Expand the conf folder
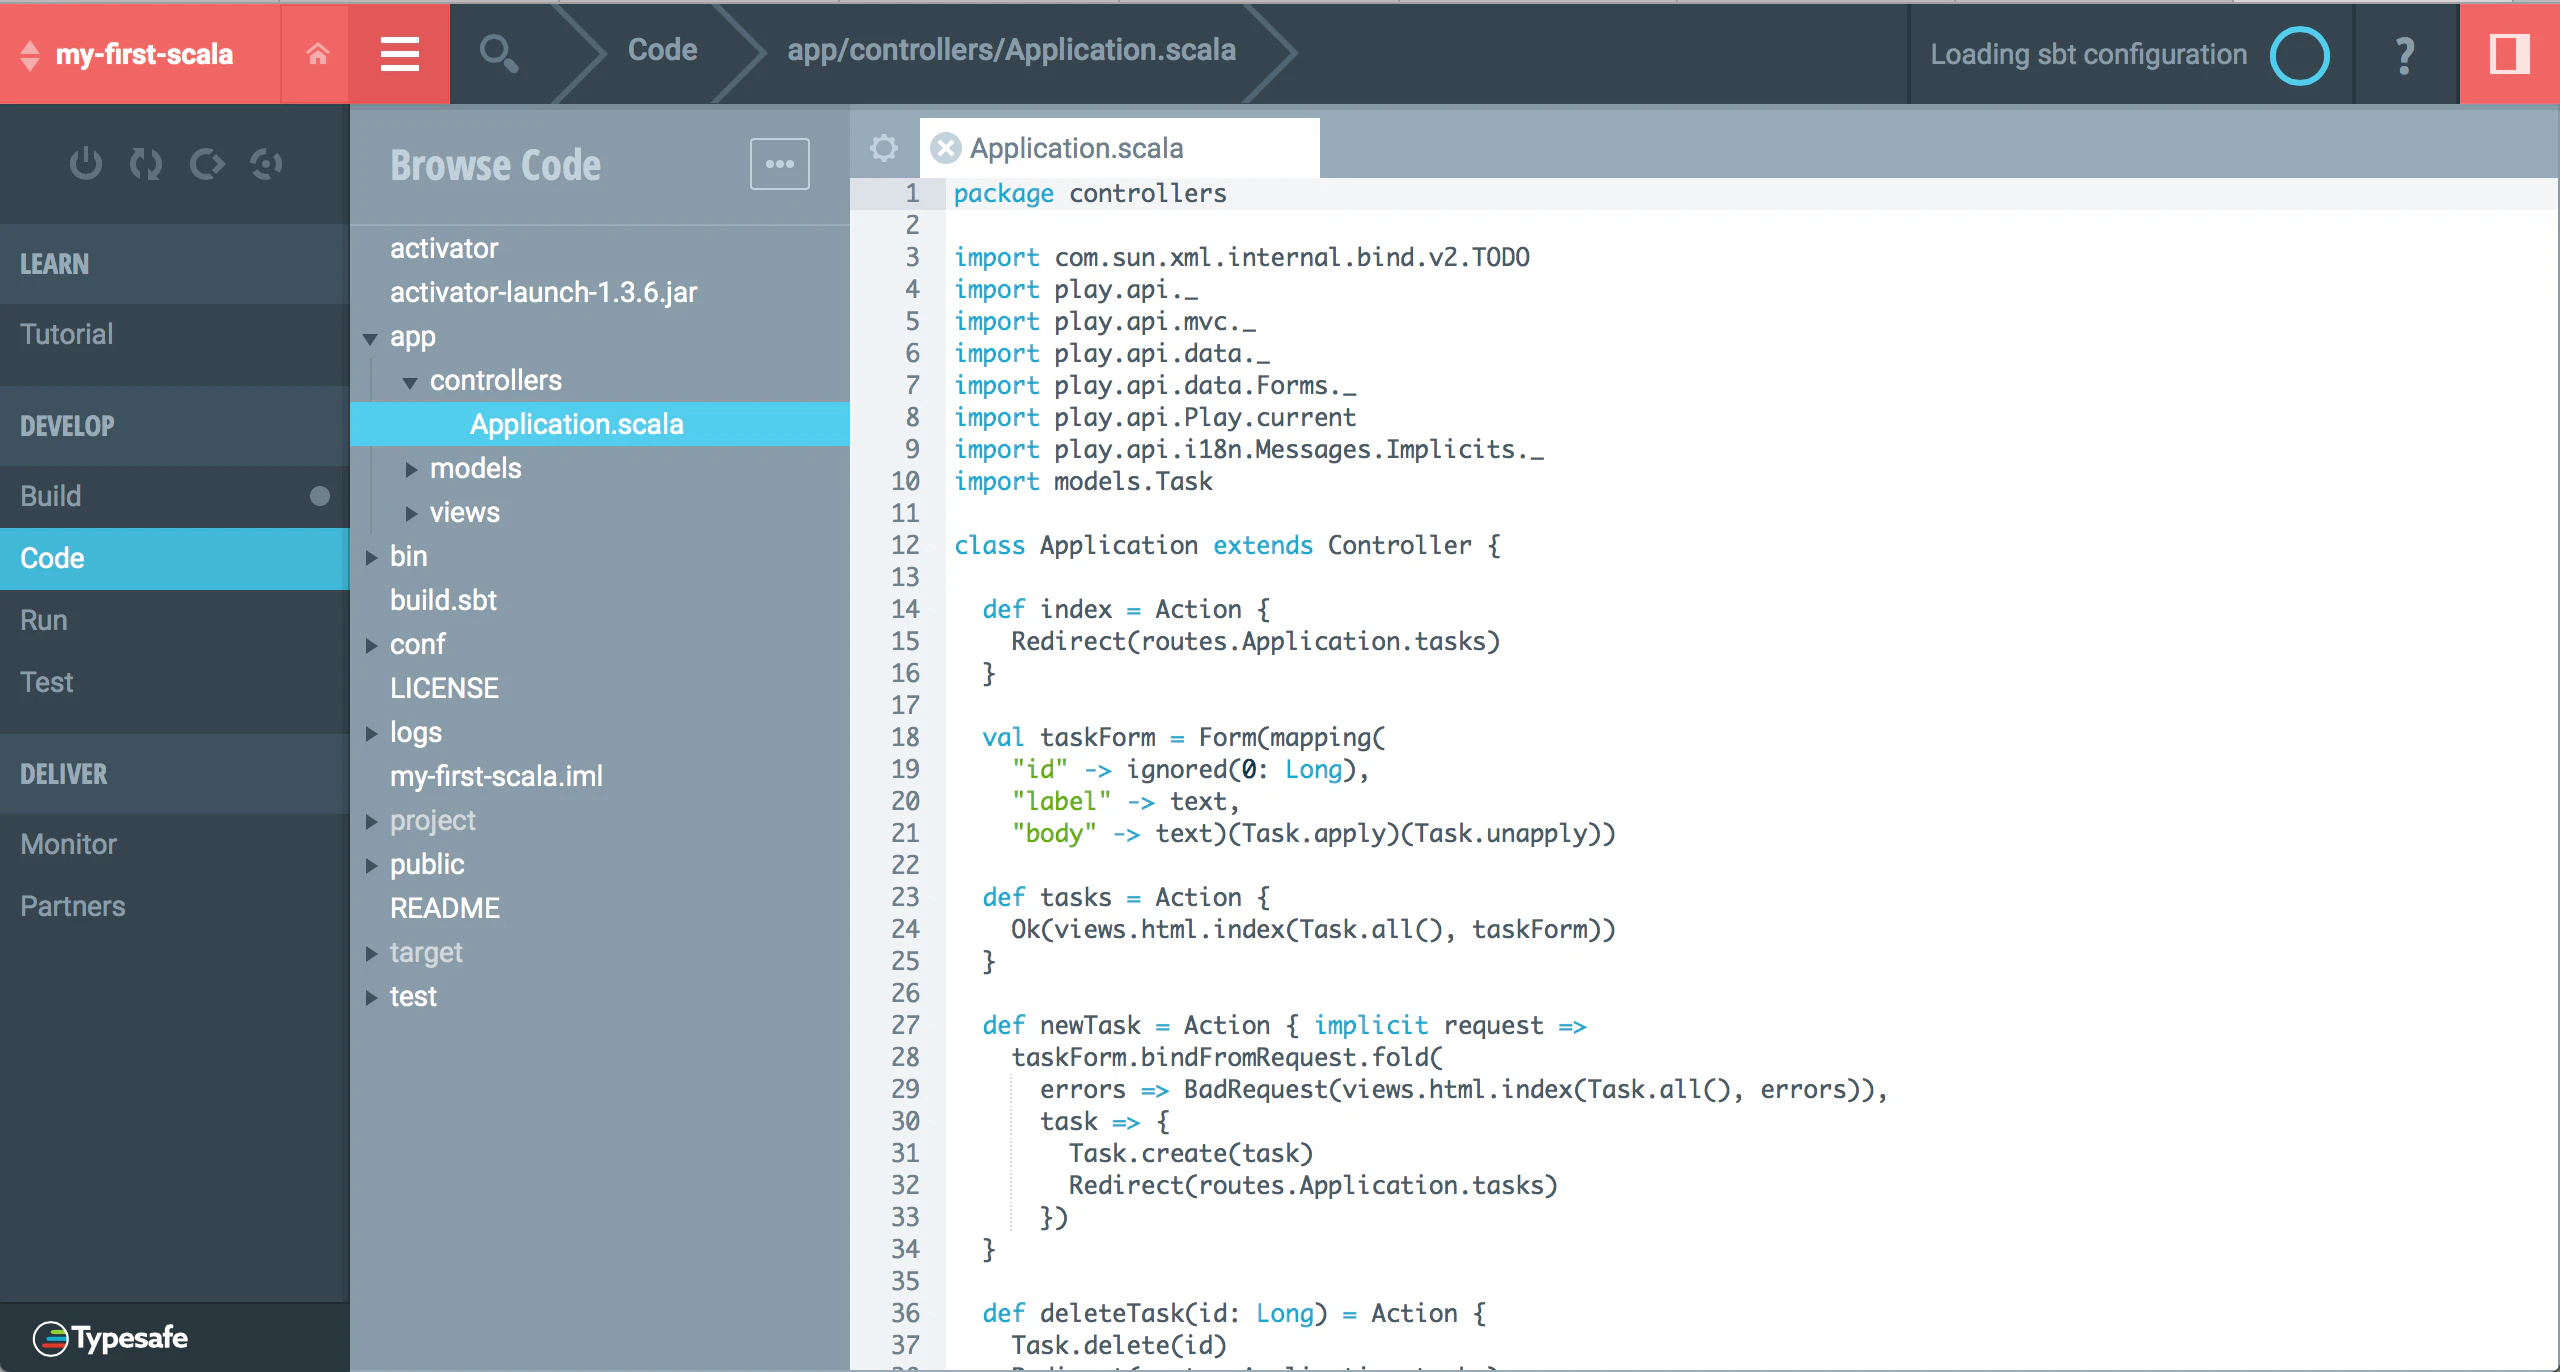2560x1372 pixels. 370,645
